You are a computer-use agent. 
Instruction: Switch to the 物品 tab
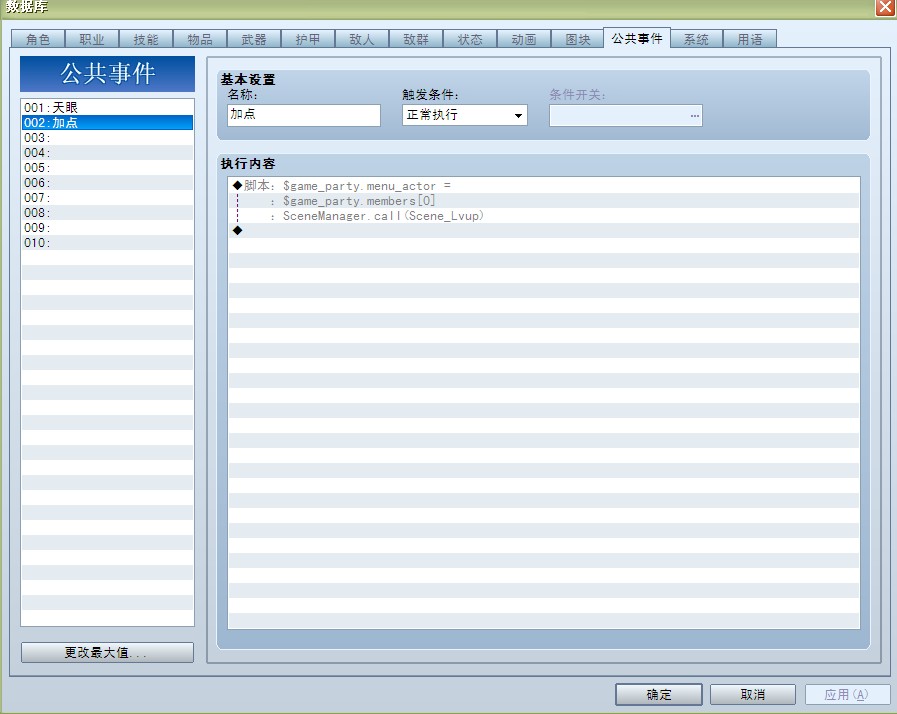tap(200, 39)
